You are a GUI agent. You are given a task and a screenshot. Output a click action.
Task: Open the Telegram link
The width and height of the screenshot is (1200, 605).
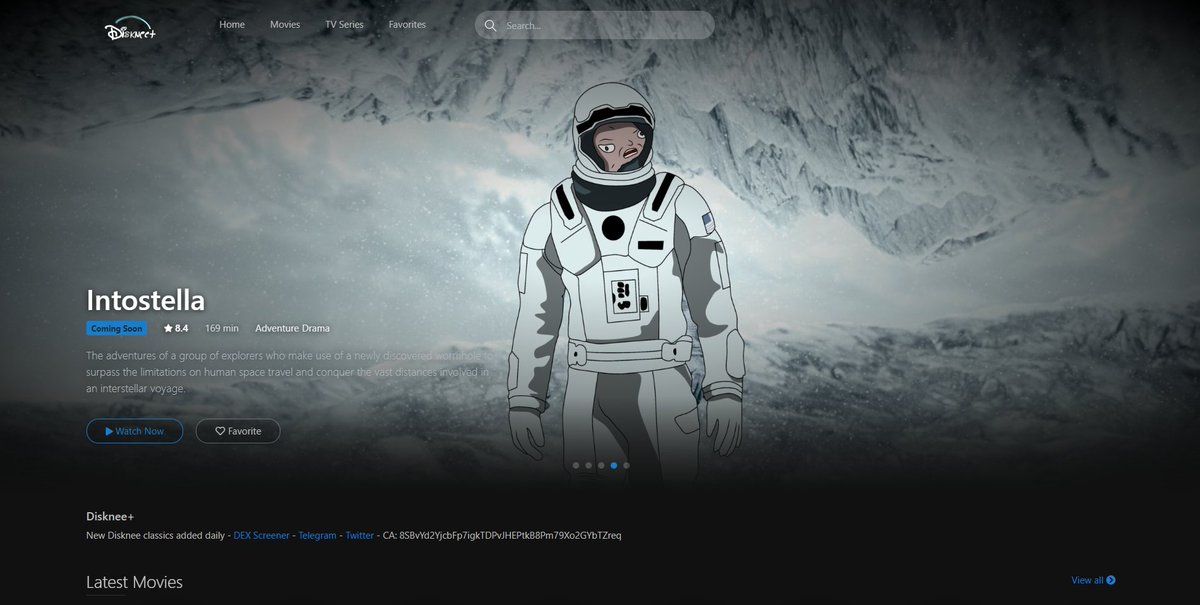318,536
